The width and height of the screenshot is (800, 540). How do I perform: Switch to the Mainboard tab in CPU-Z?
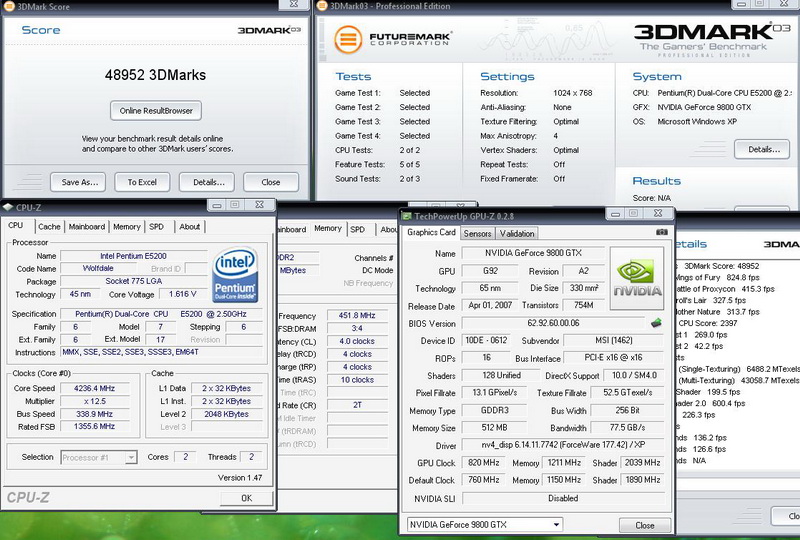click(x=87, y=227)
